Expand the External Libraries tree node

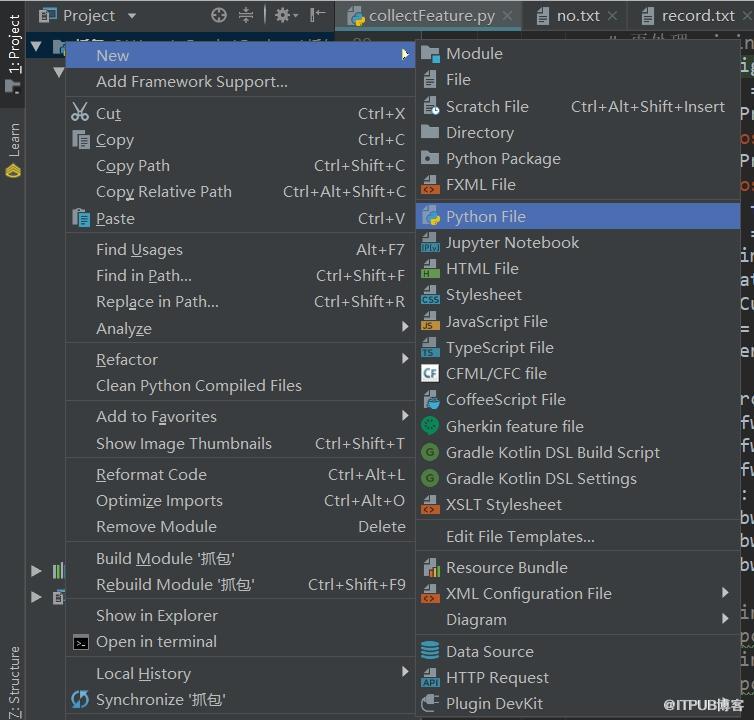click(36, 571)
